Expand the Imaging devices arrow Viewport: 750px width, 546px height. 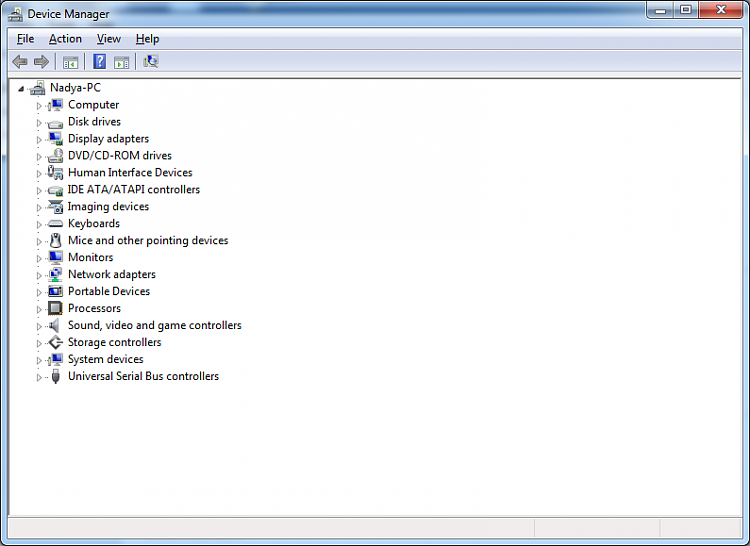pyautogui.click(x=39, y=207)
